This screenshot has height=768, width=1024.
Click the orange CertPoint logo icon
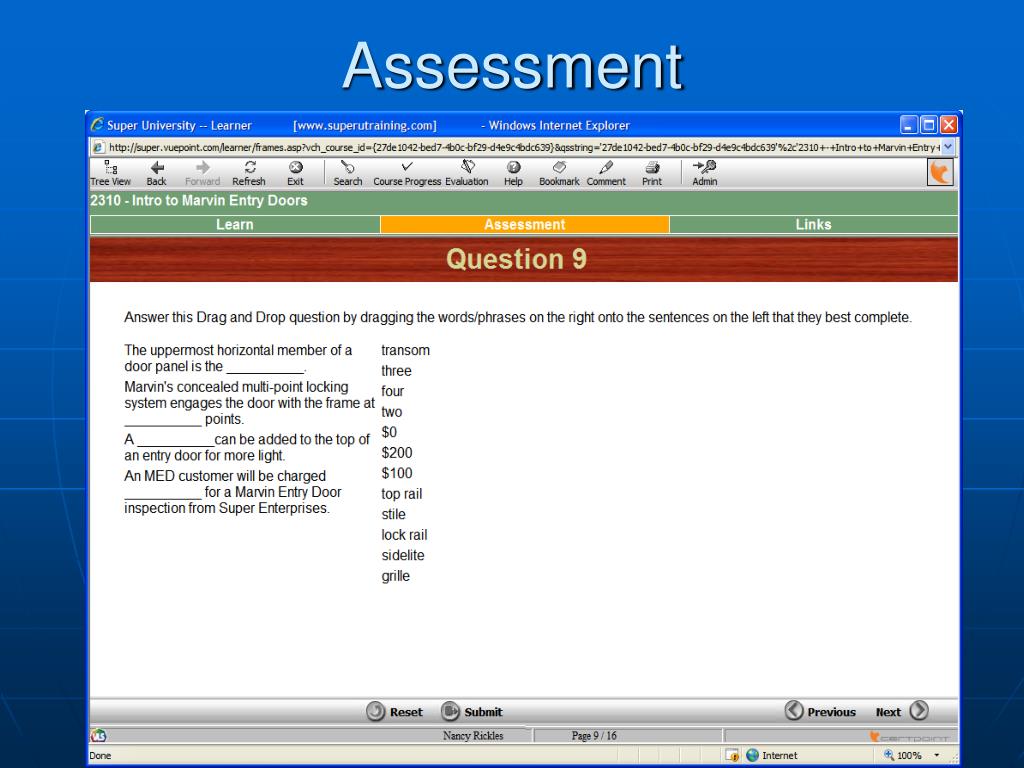coord(940,172)
